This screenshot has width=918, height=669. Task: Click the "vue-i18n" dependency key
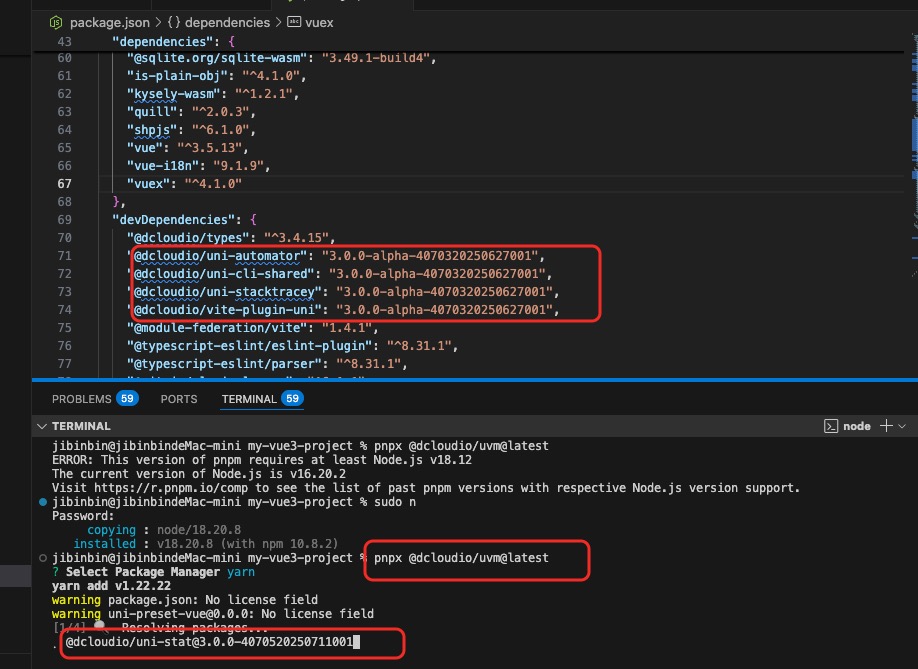point(163,166)
